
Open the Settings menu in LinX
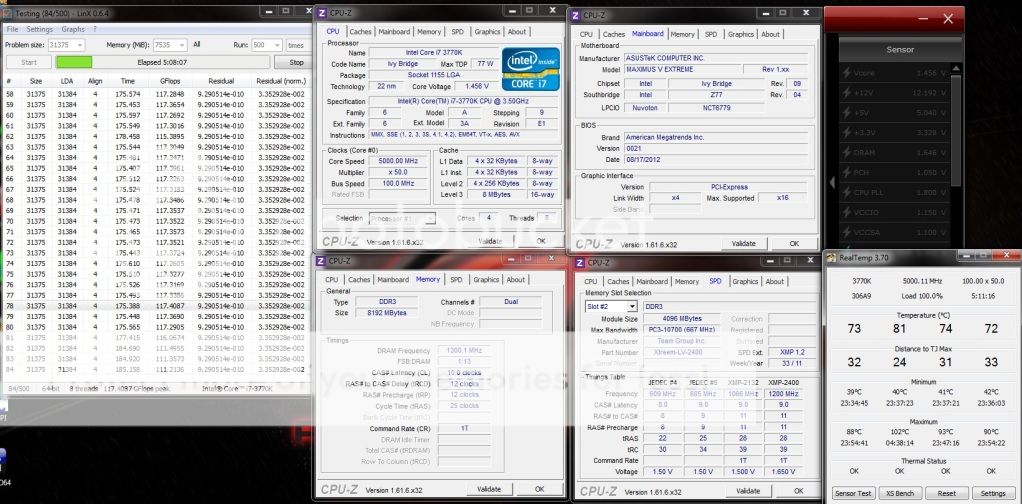[x=40, y=29]
